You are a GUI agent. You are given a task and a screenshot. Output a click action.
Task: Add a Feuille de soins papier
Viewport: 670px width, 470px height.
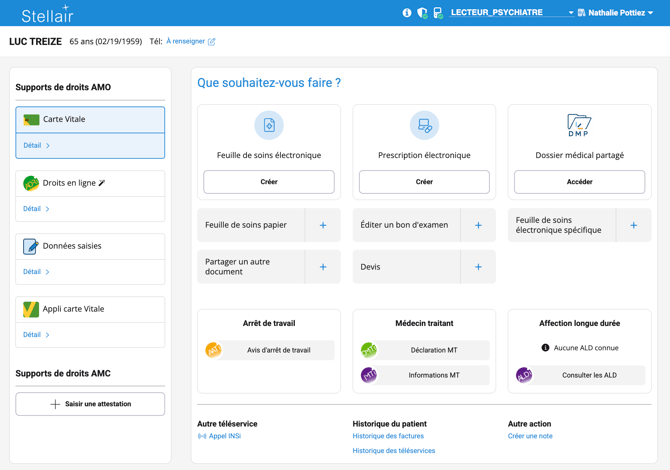click(323, 226)
